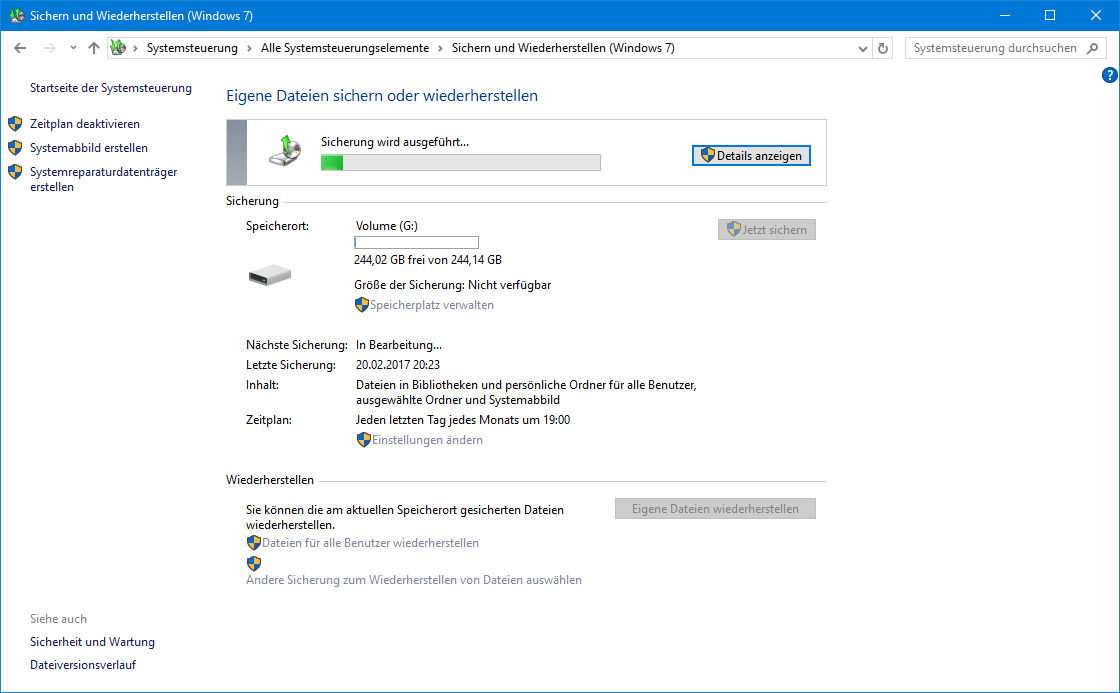Click Dateien für alle Benutzer wiederherstellen link

[x=370, y=543]
